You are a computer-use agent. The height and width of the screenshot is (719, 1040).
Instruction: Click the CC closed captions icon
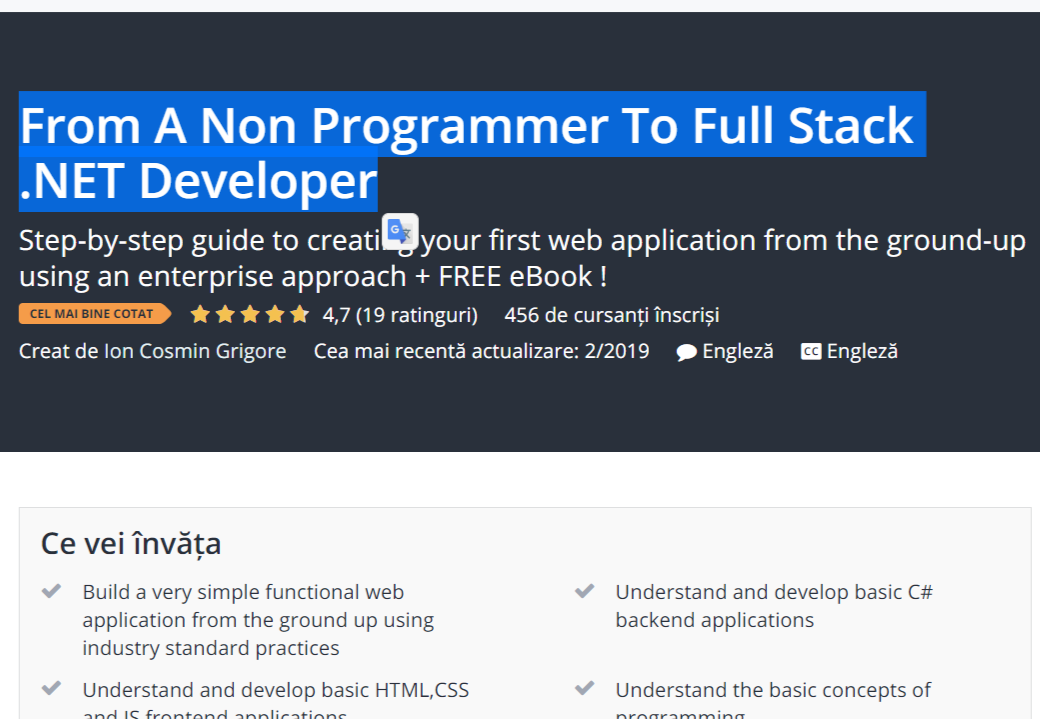coord(811,352)
